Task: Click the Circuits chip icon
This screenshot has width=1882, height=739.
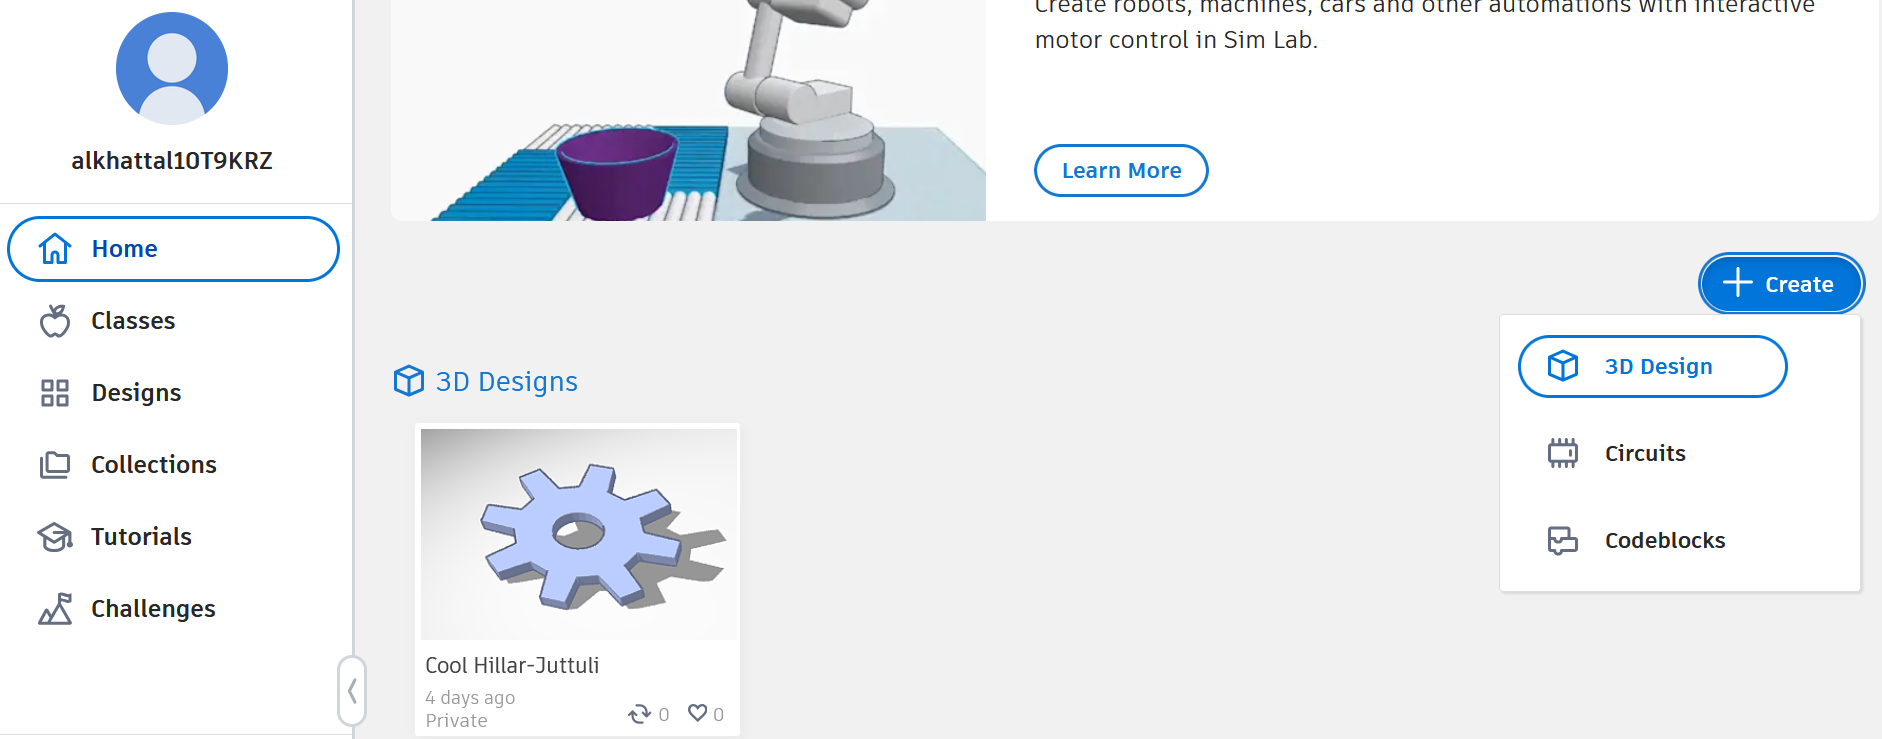Action: pos(1563,453)
